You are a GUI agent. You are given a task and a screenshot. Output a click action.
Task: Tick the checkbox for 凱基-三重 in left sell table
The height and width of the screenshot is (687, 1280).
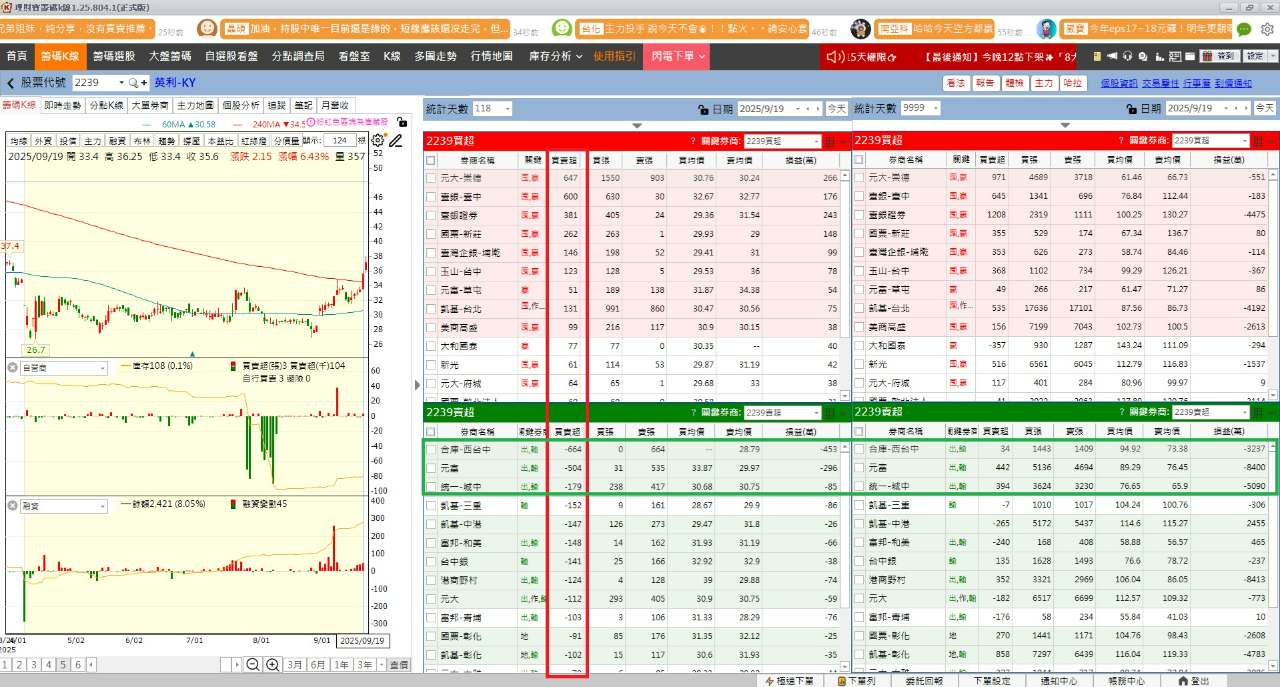click(431, 505)
